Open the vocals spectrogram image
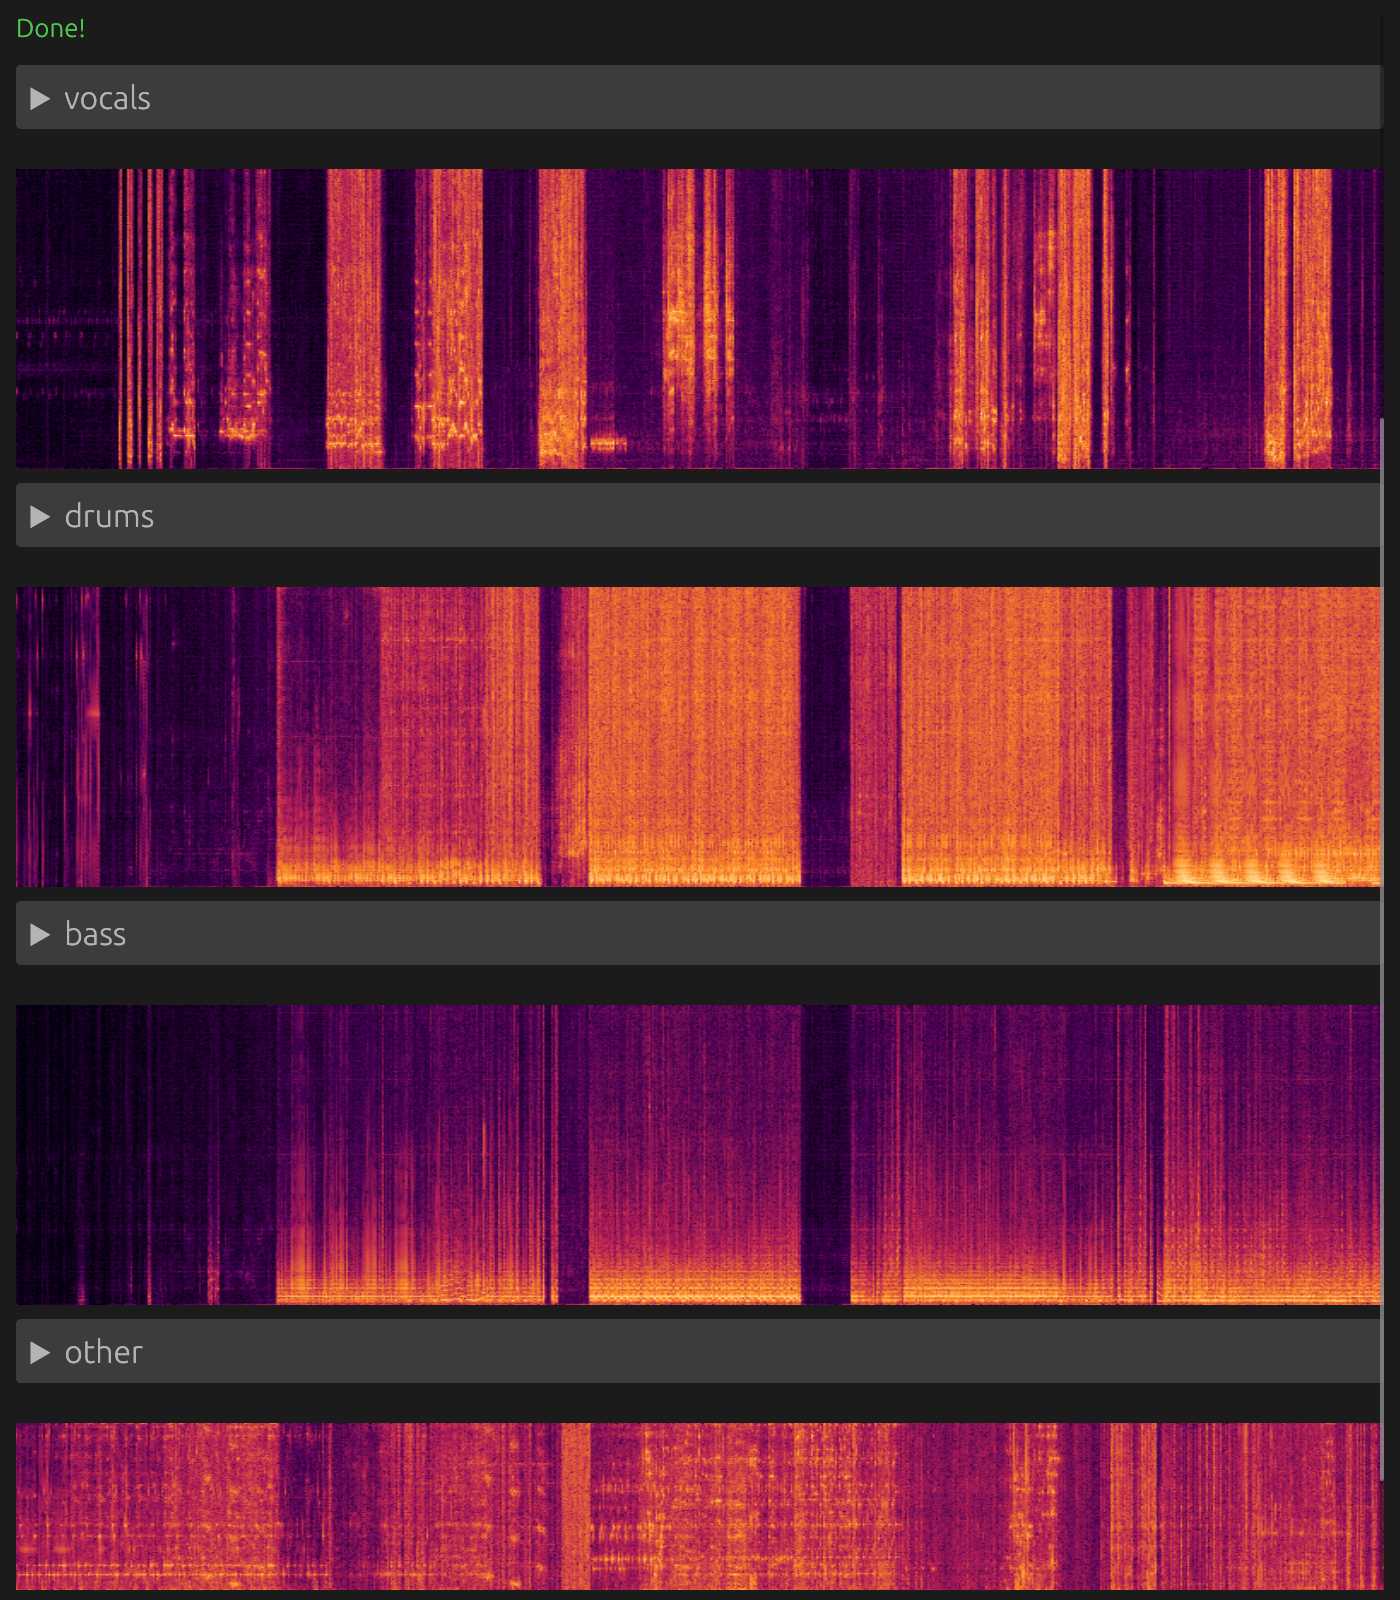1400x1600 pixels. 698,318
